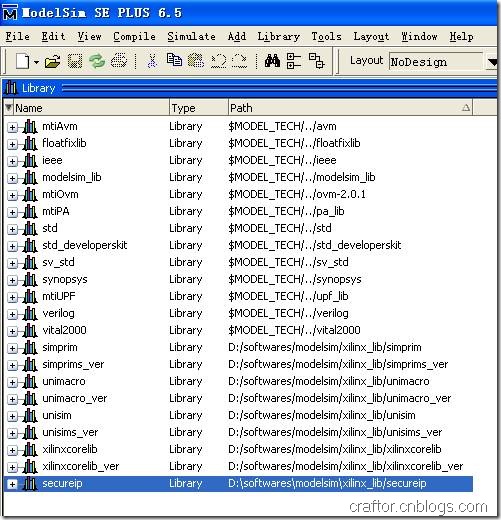Open the Library menu
This screenshot has height=520, width=501.
[x=279, y=37]
